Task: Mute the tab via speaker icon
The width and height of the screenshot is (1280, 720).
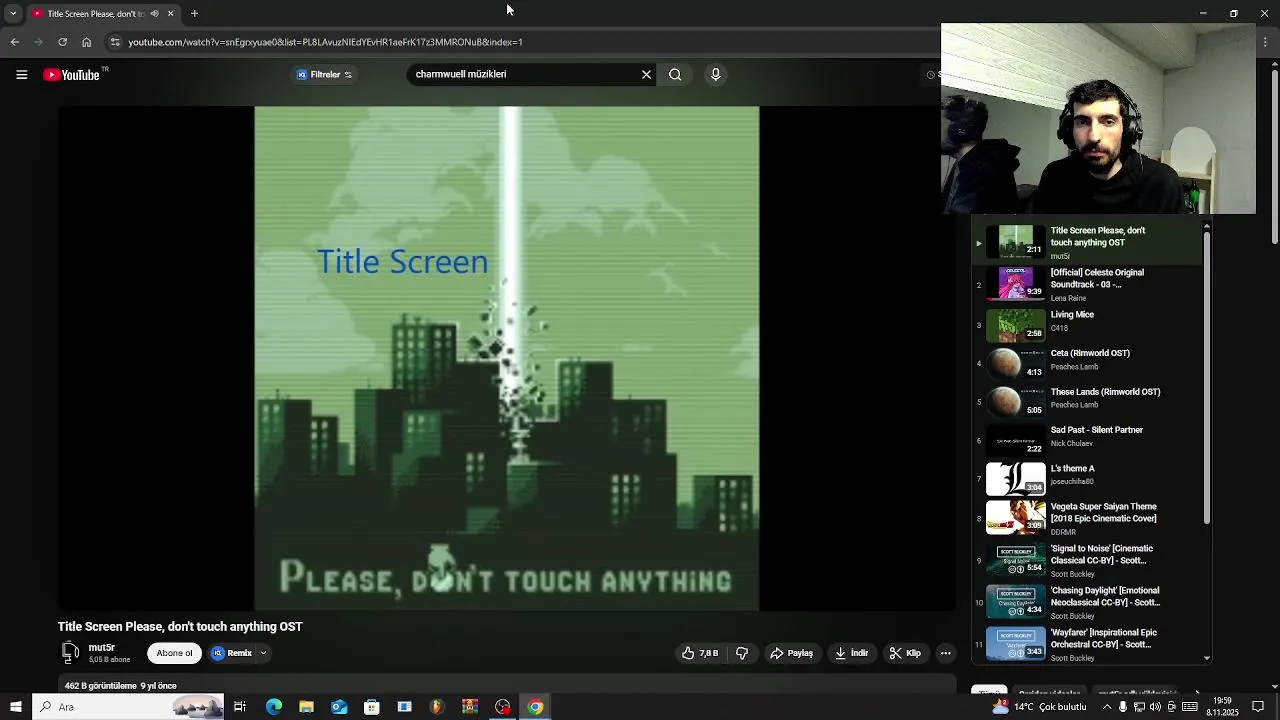Action: [x=154, y=14]
